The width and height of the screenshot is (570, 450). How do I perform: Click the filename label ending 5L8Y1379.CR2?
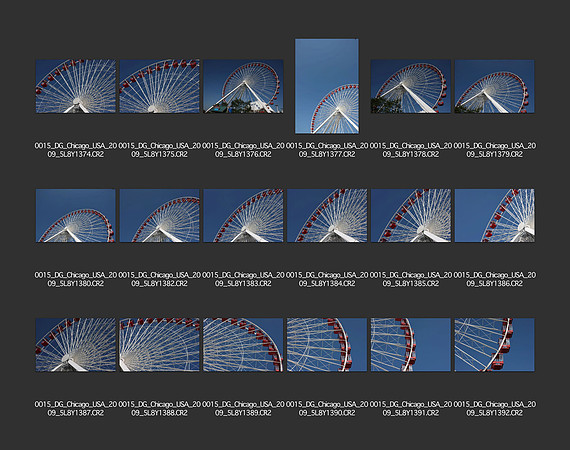pyautogui.click(x=494, y=150)
